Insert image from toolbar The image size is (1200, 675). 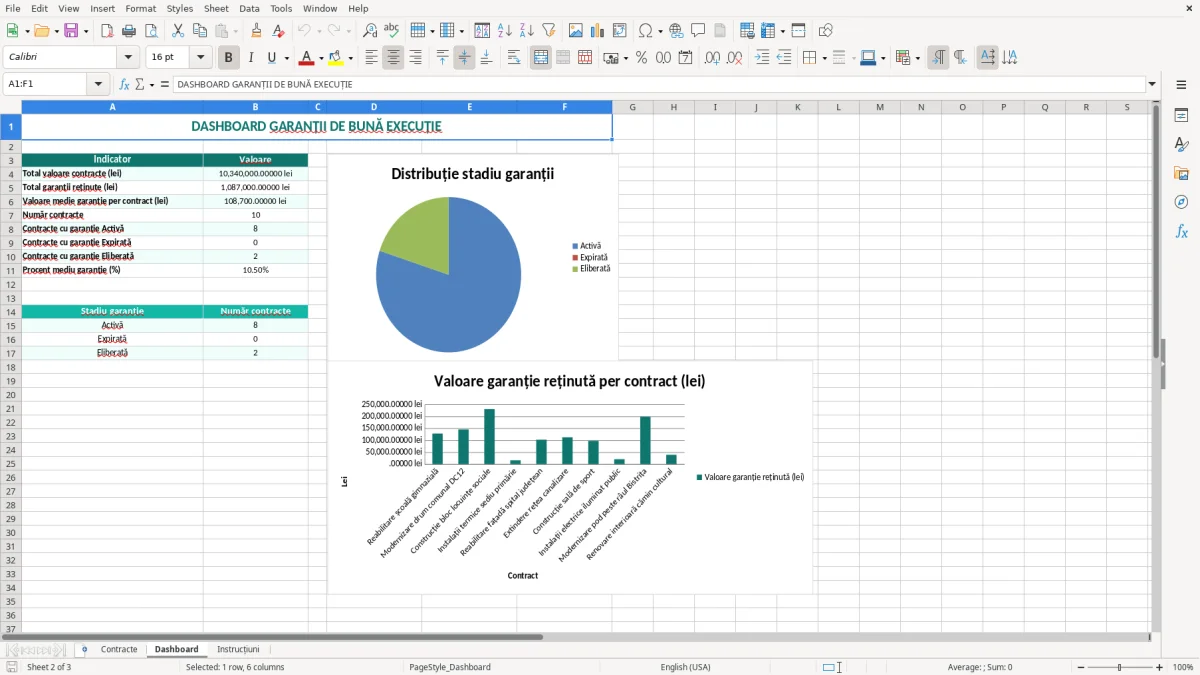(576, 31)
